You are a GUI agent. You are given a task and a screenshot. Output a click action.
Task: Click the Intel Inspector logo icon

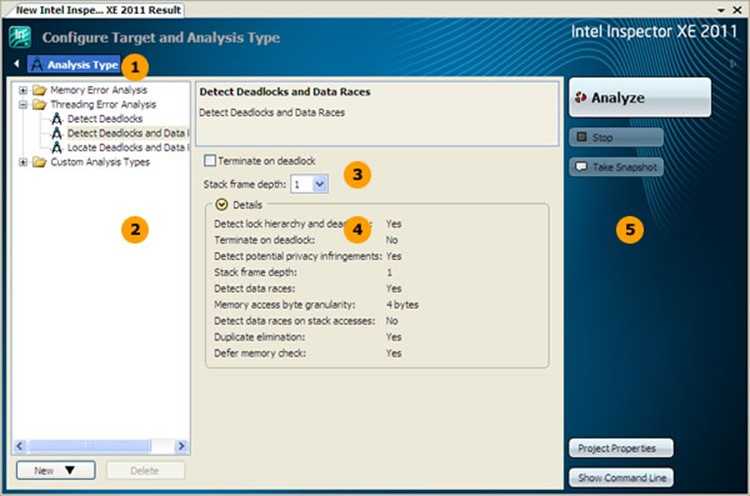[20, 37]
